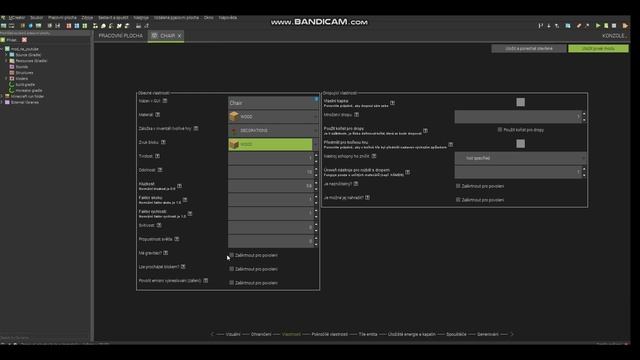
Task: Click the help icon beside Vlastní kapka
Action: point(392,103)
